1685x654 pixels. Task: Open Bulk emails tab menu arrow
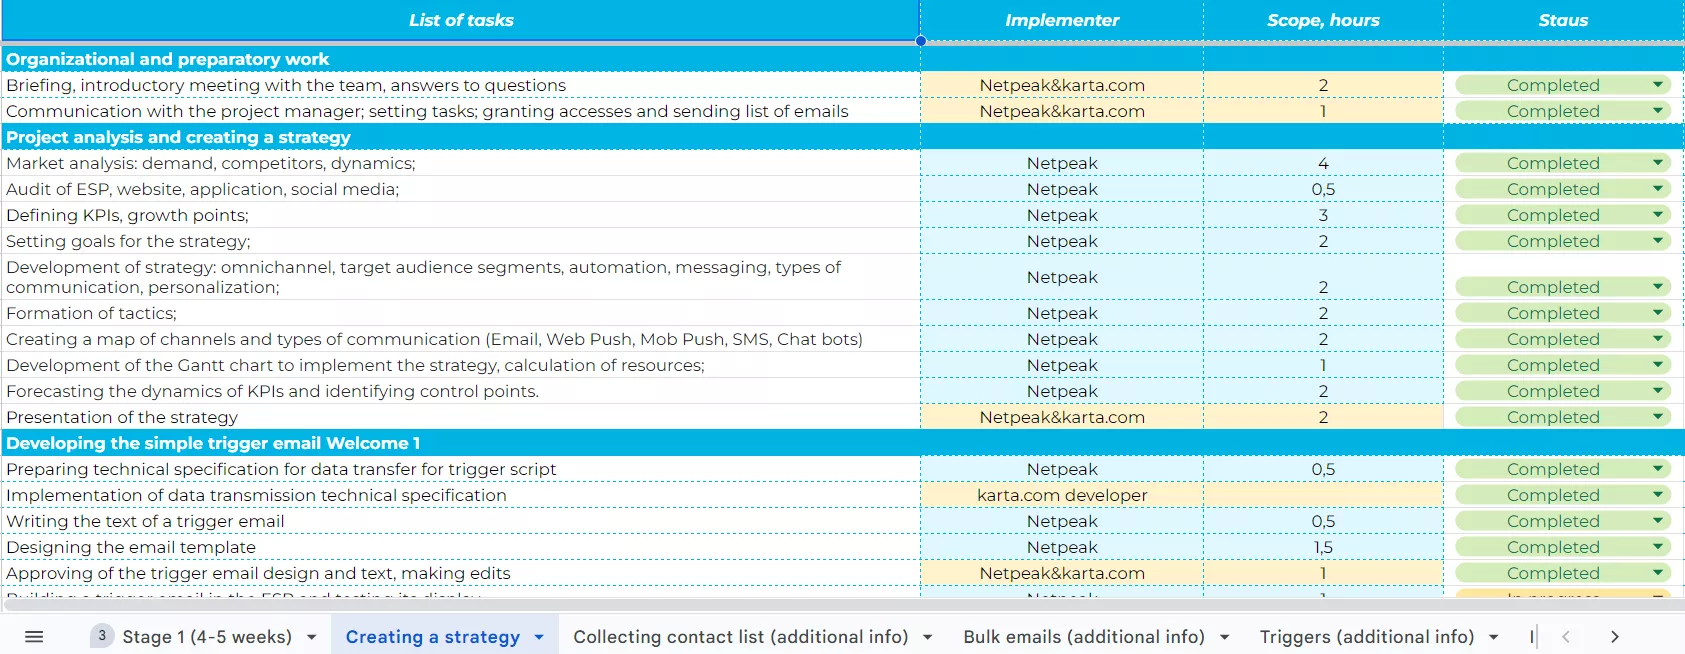pos(1224,637)
